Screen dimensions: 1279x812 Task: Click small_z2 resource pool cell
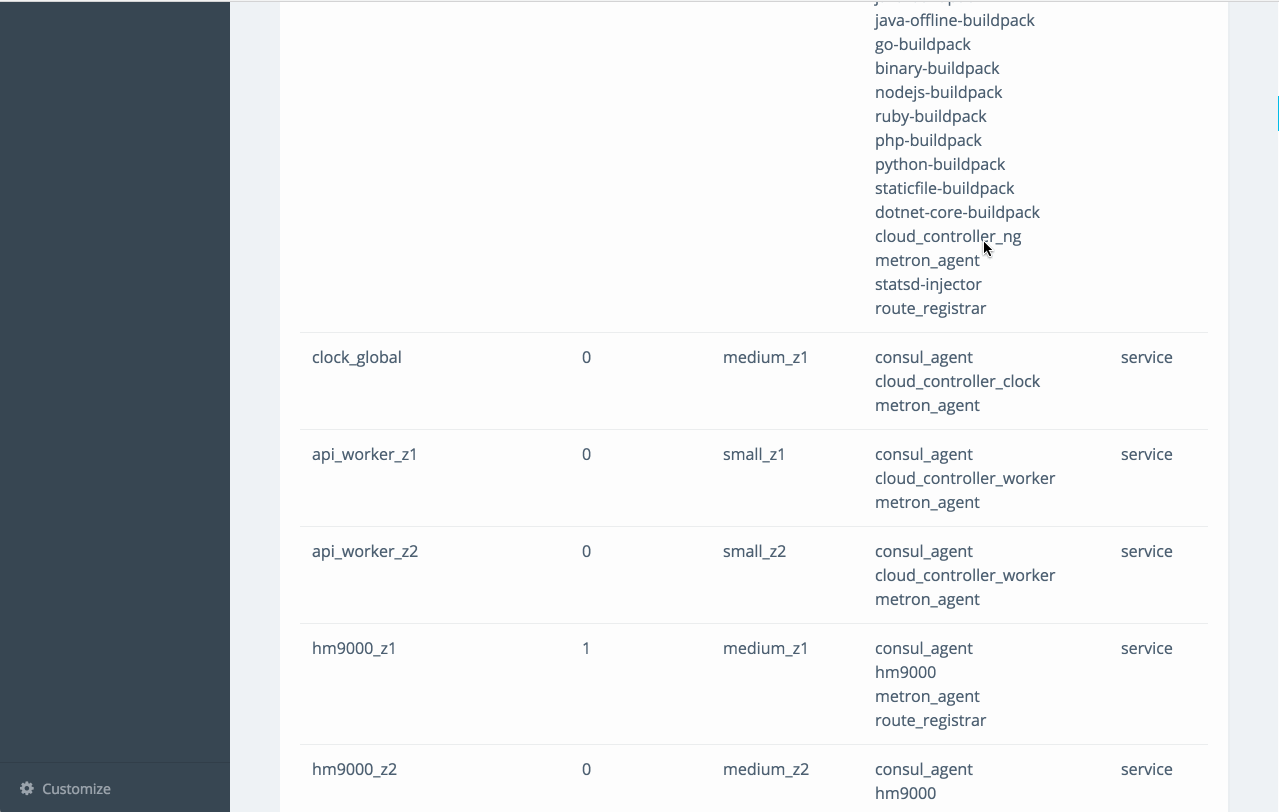pos(755,552)
